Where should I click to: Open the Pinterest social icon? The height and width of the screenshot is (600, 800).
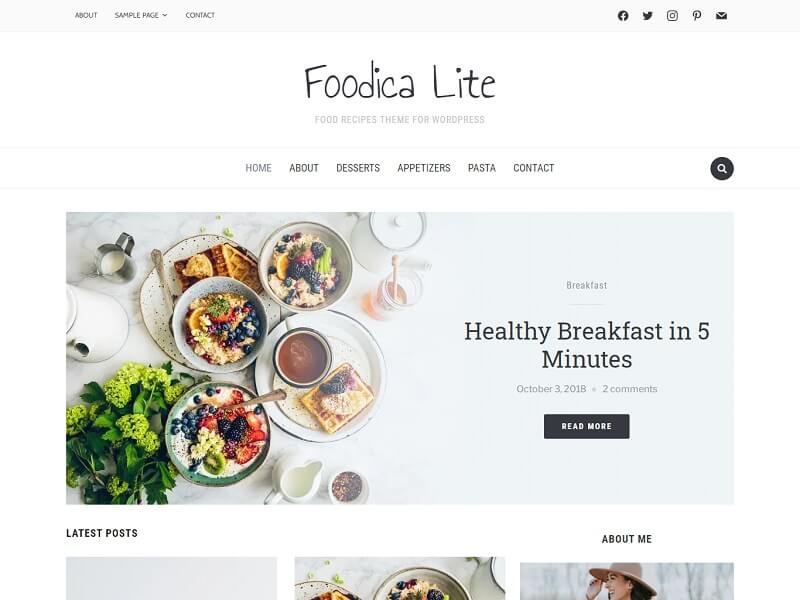pyautogui.click(x=697, y=16)
